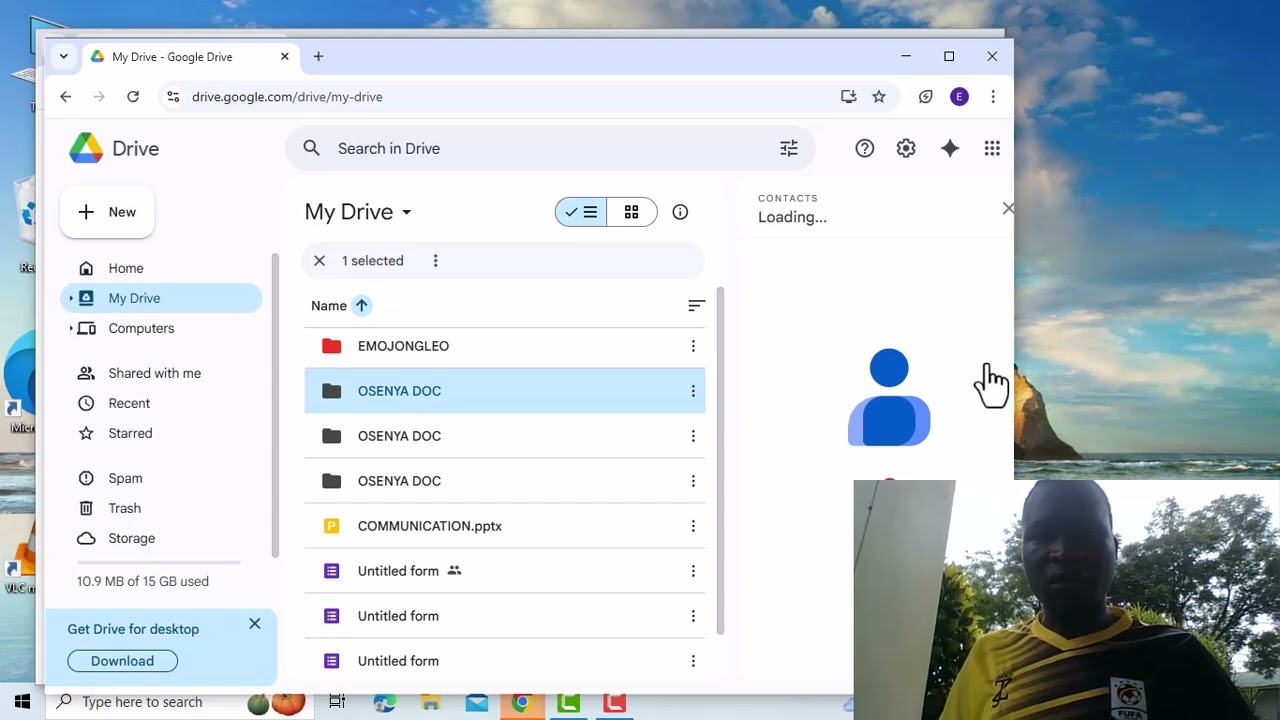Click the sidebar vertical scrollbar
The height and width of the screenshot is (720, 1280).
point(275,405)
